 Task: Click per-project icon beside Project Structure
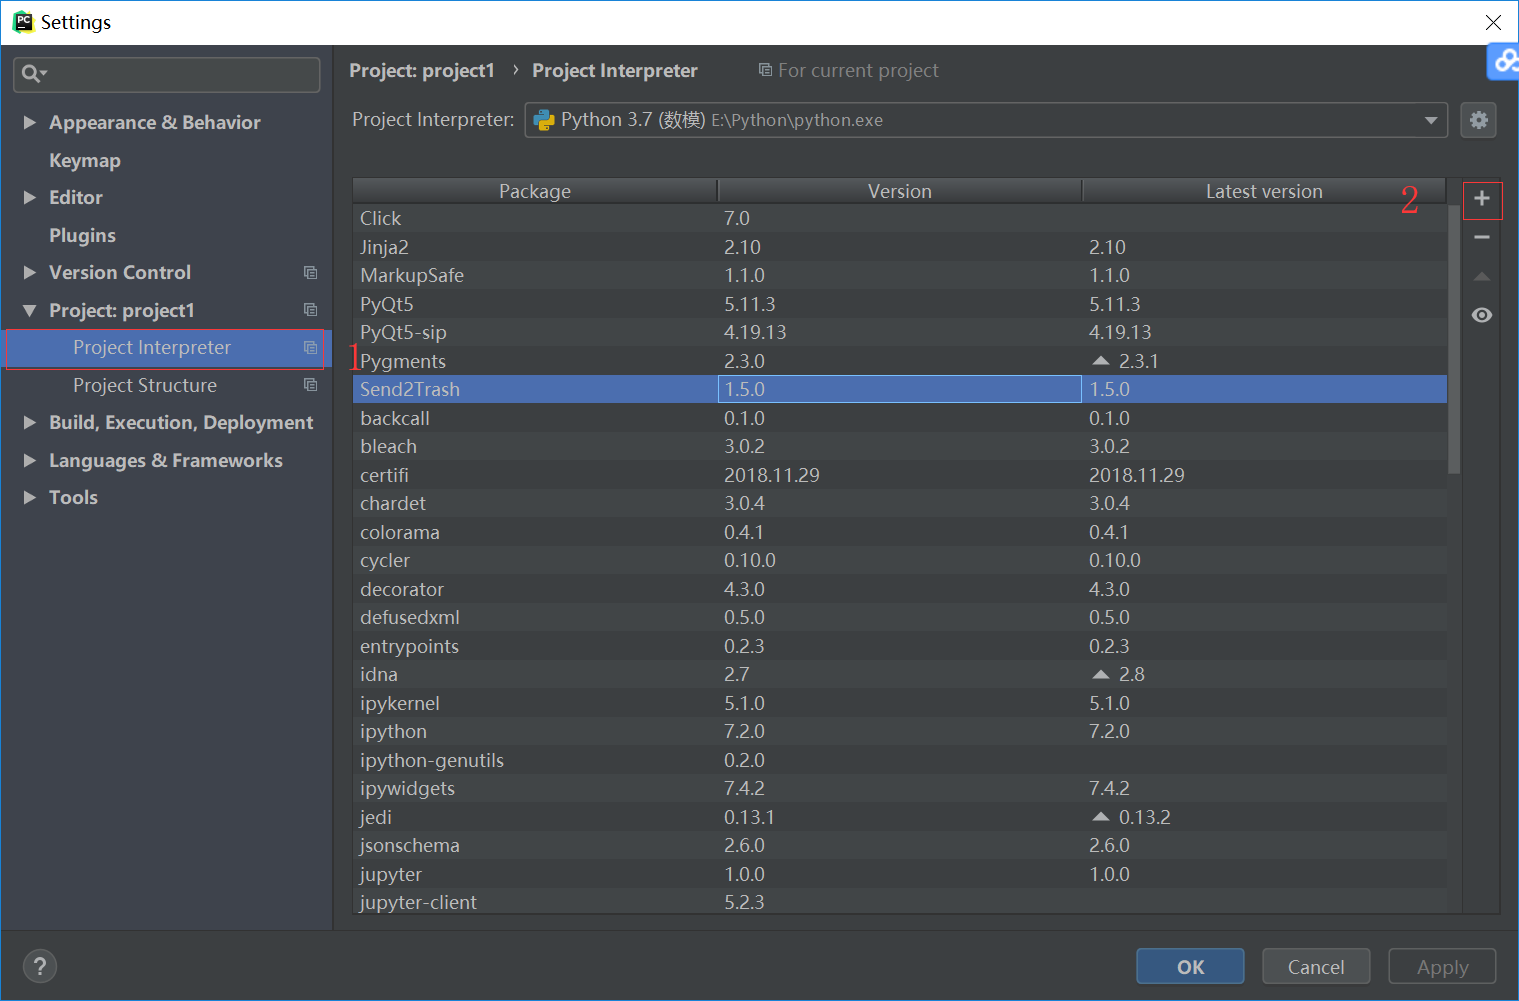click(x=310, y=385)
